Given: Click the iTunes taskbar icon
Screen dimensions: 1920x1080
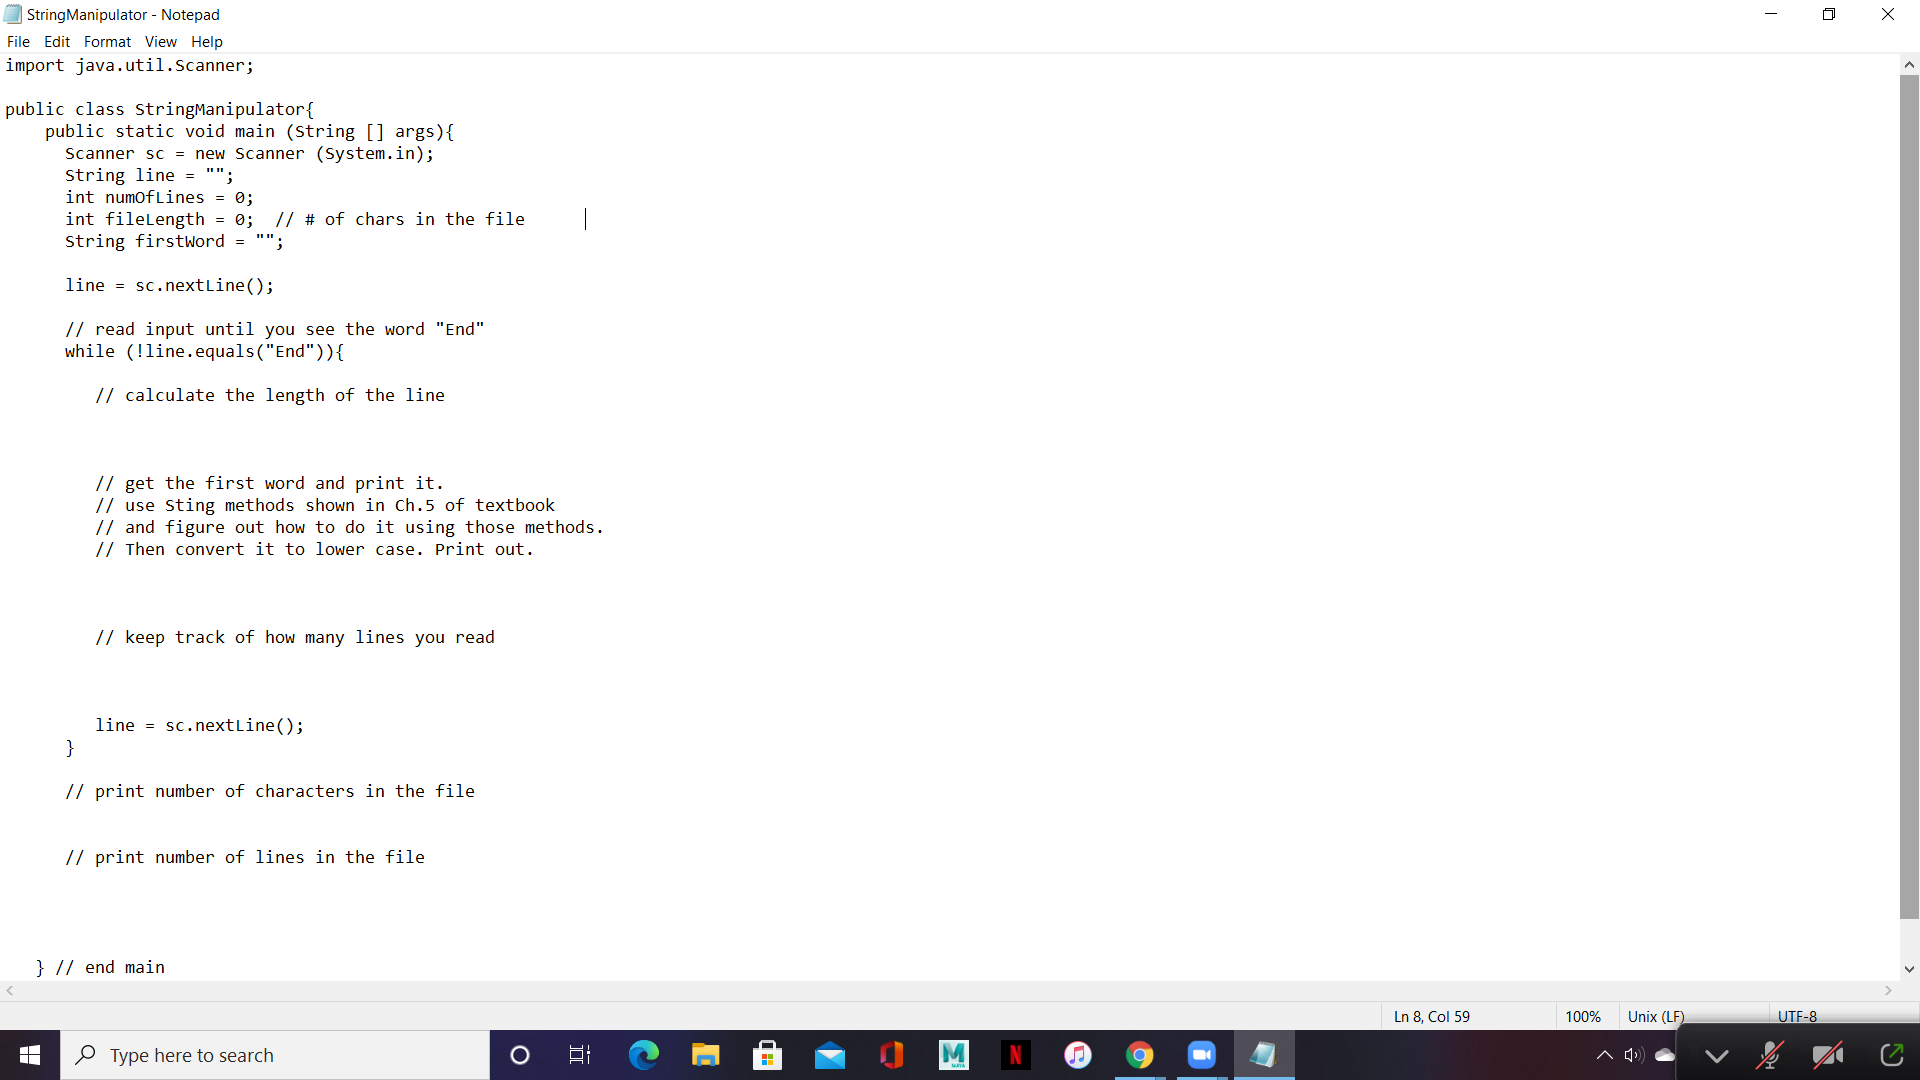Looking at the screenshot, I should click(x=1077, y=1054).
